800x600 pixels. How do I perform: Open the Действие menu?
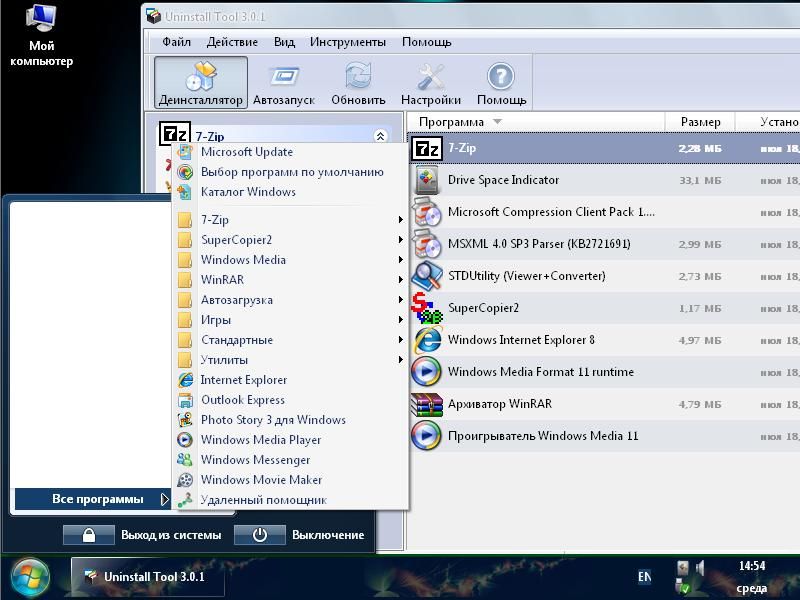pos(232,42)
